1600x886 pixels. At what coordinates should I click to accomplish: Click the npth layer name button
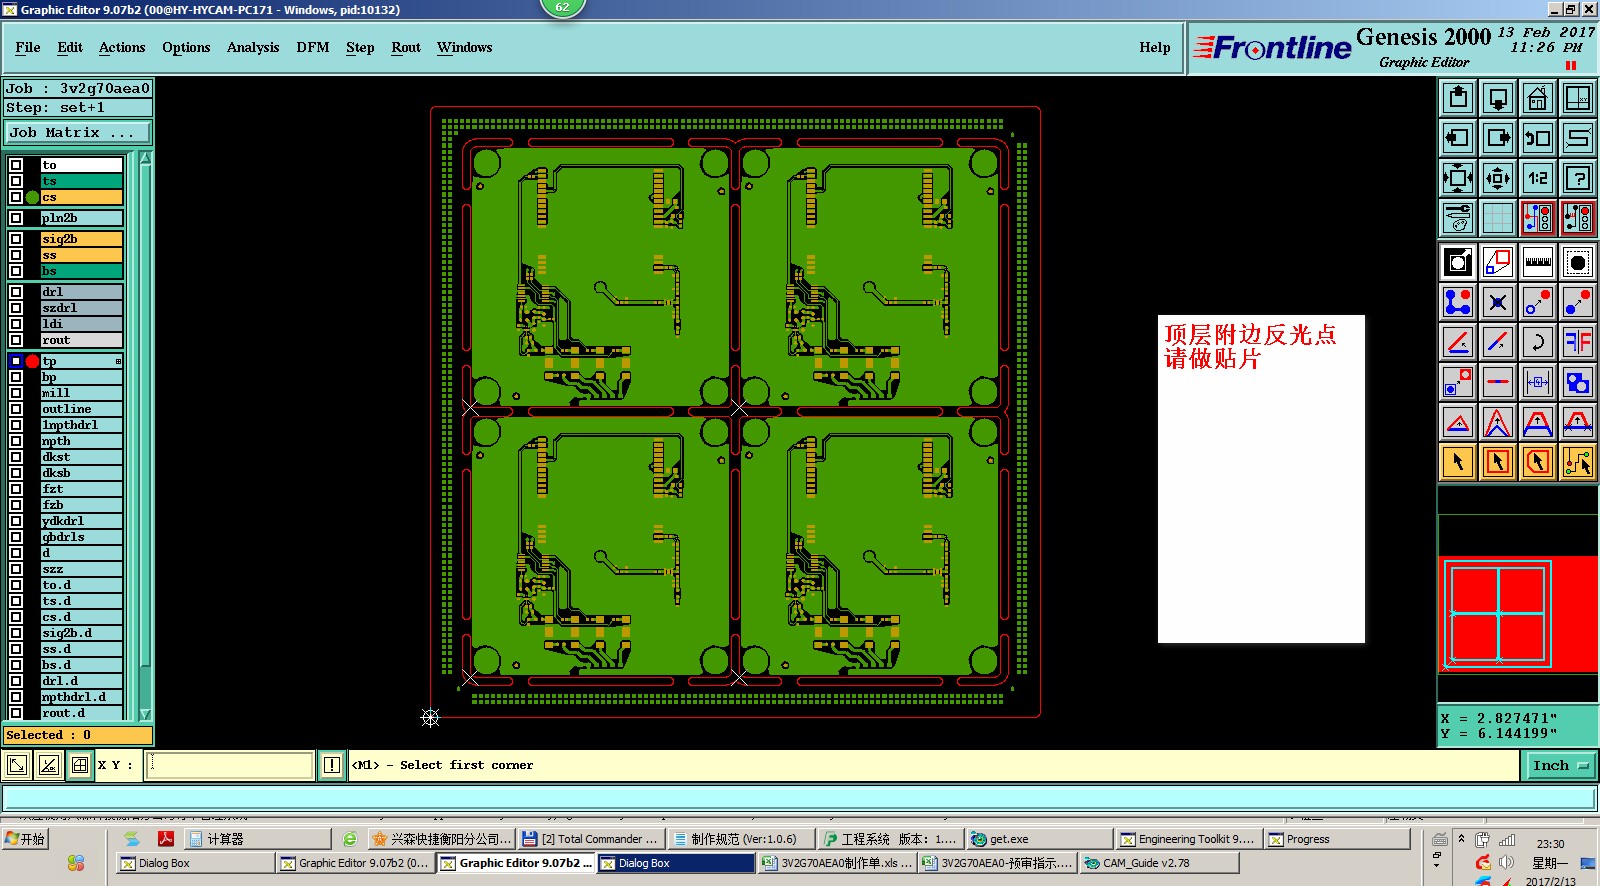tap(82, 441)
